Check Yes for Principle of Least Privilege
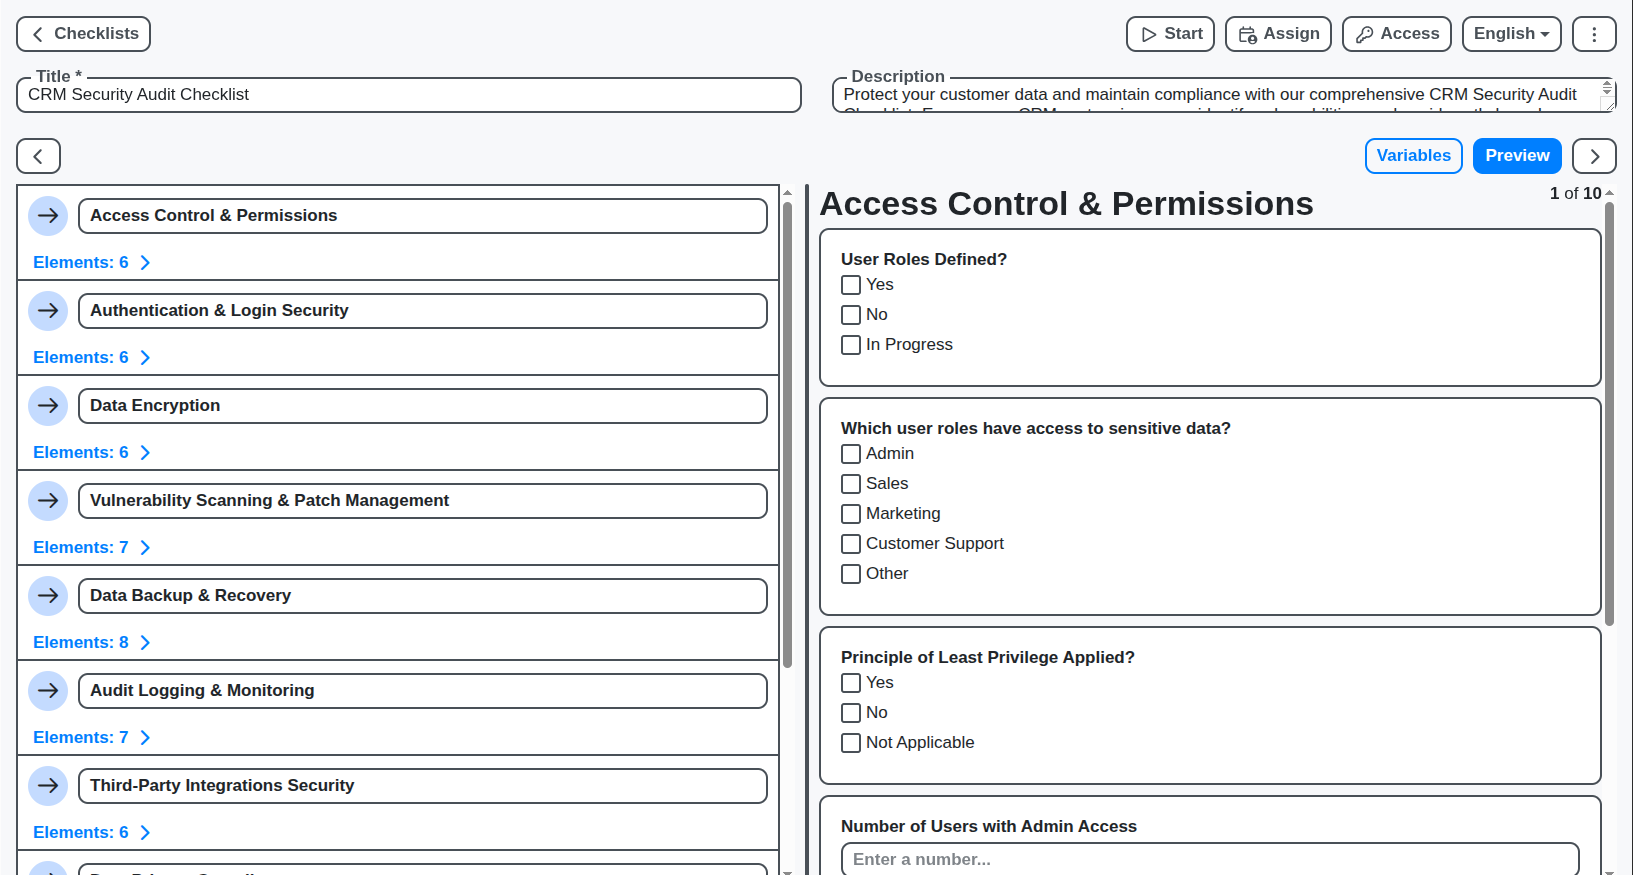Screen dimensions: 1633x875 pos(851,683)
